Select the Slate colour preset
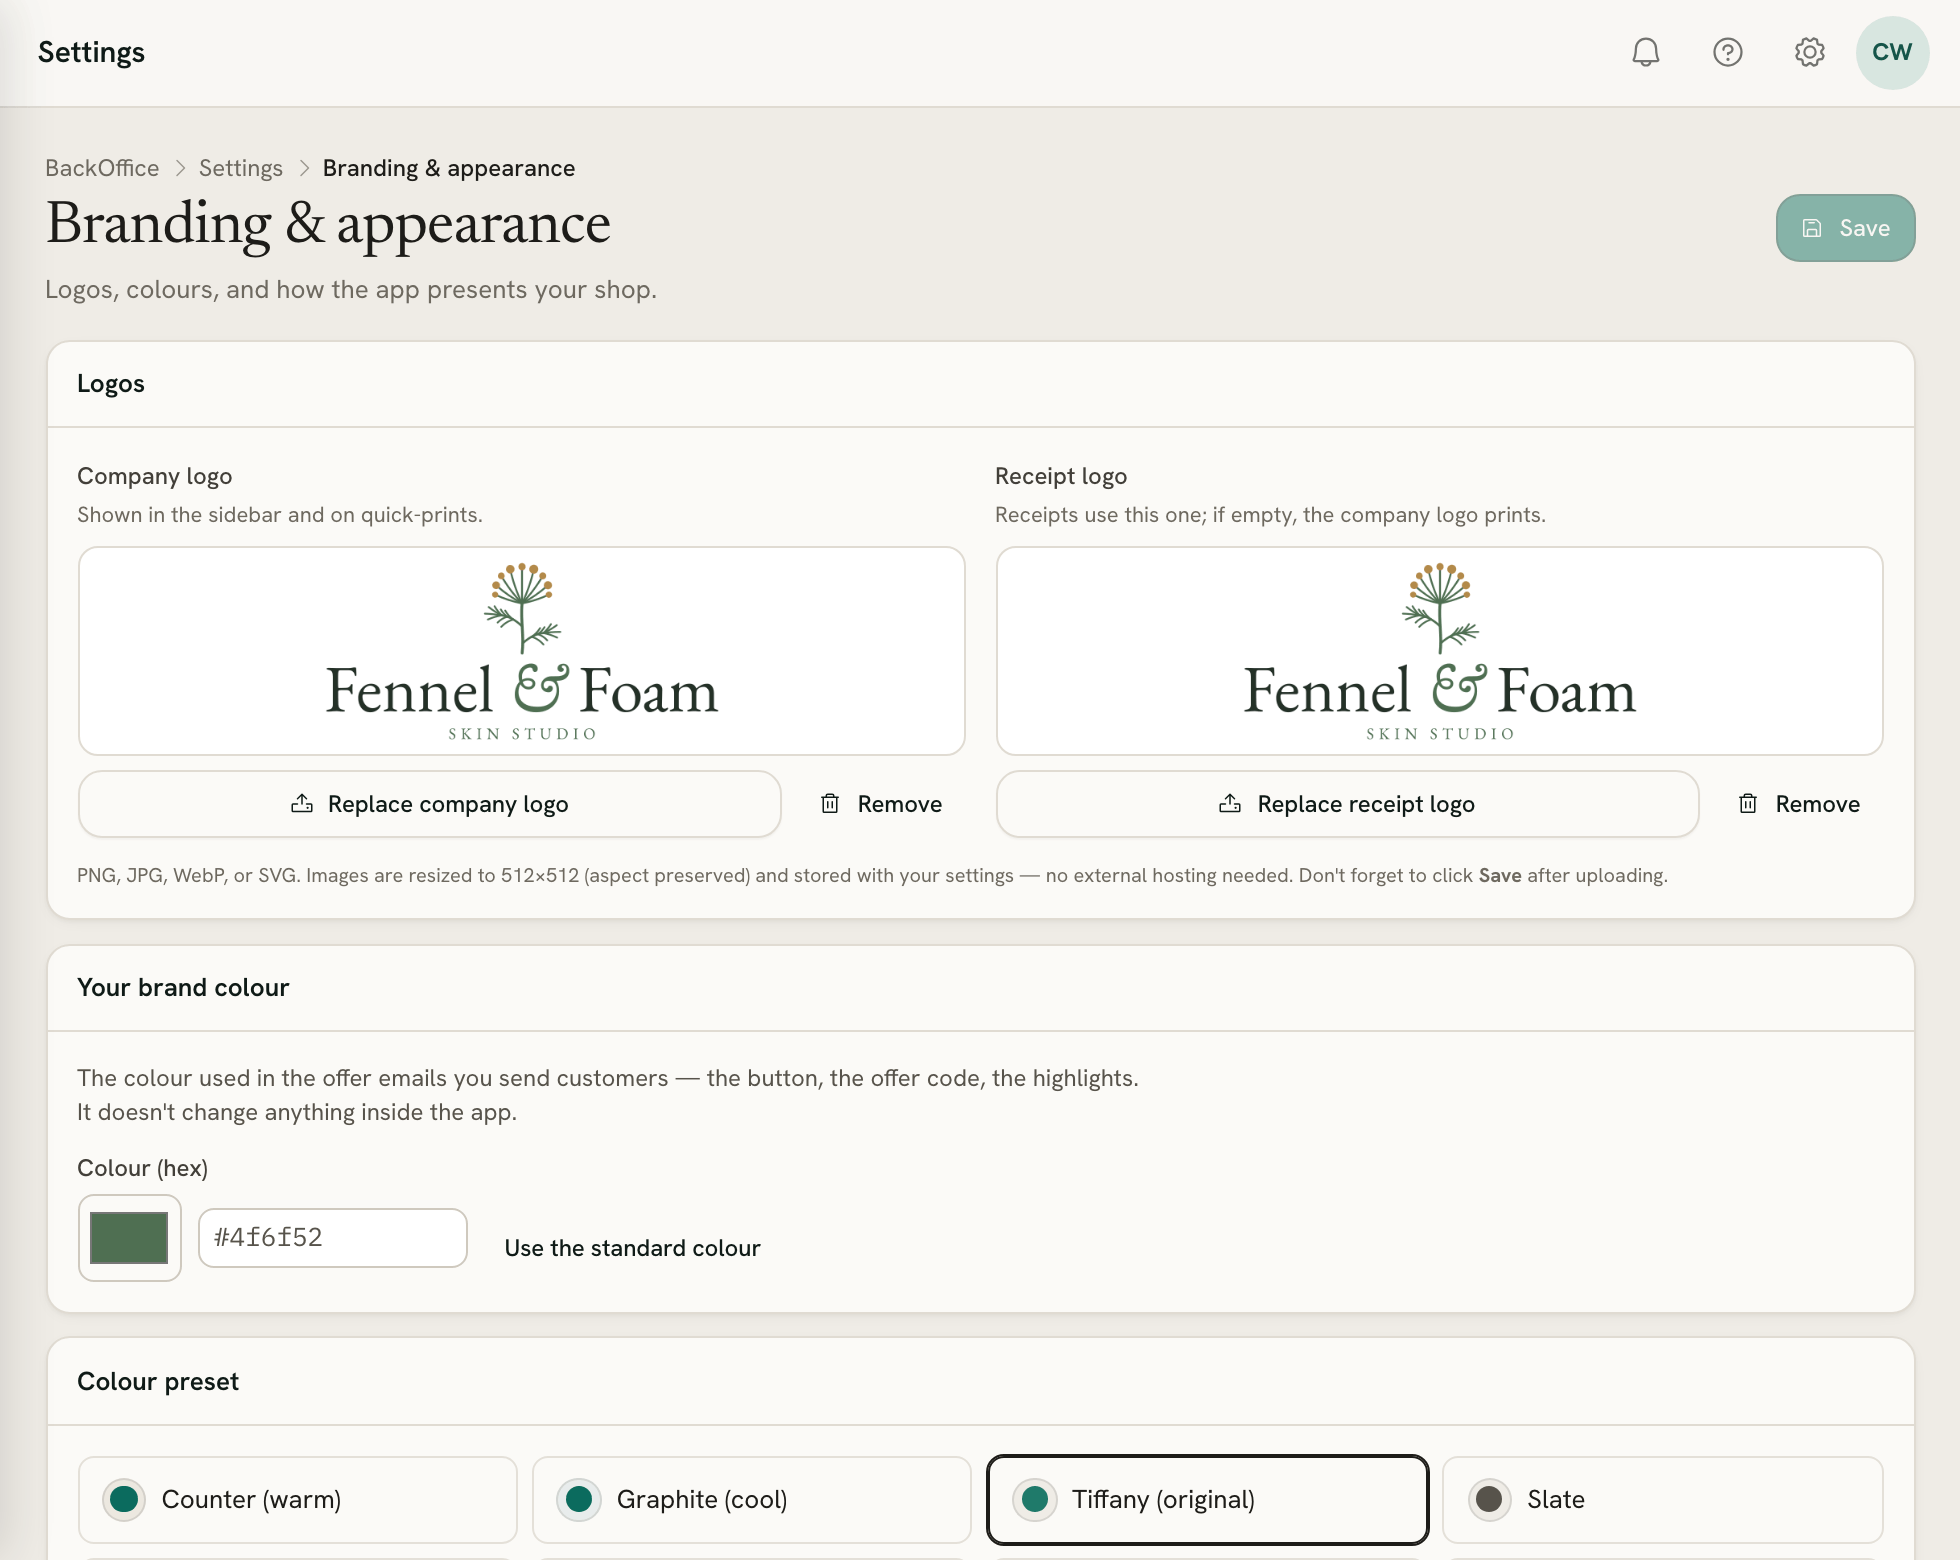This screenshot has width=1960, height=1560. pos(1662,1500)
